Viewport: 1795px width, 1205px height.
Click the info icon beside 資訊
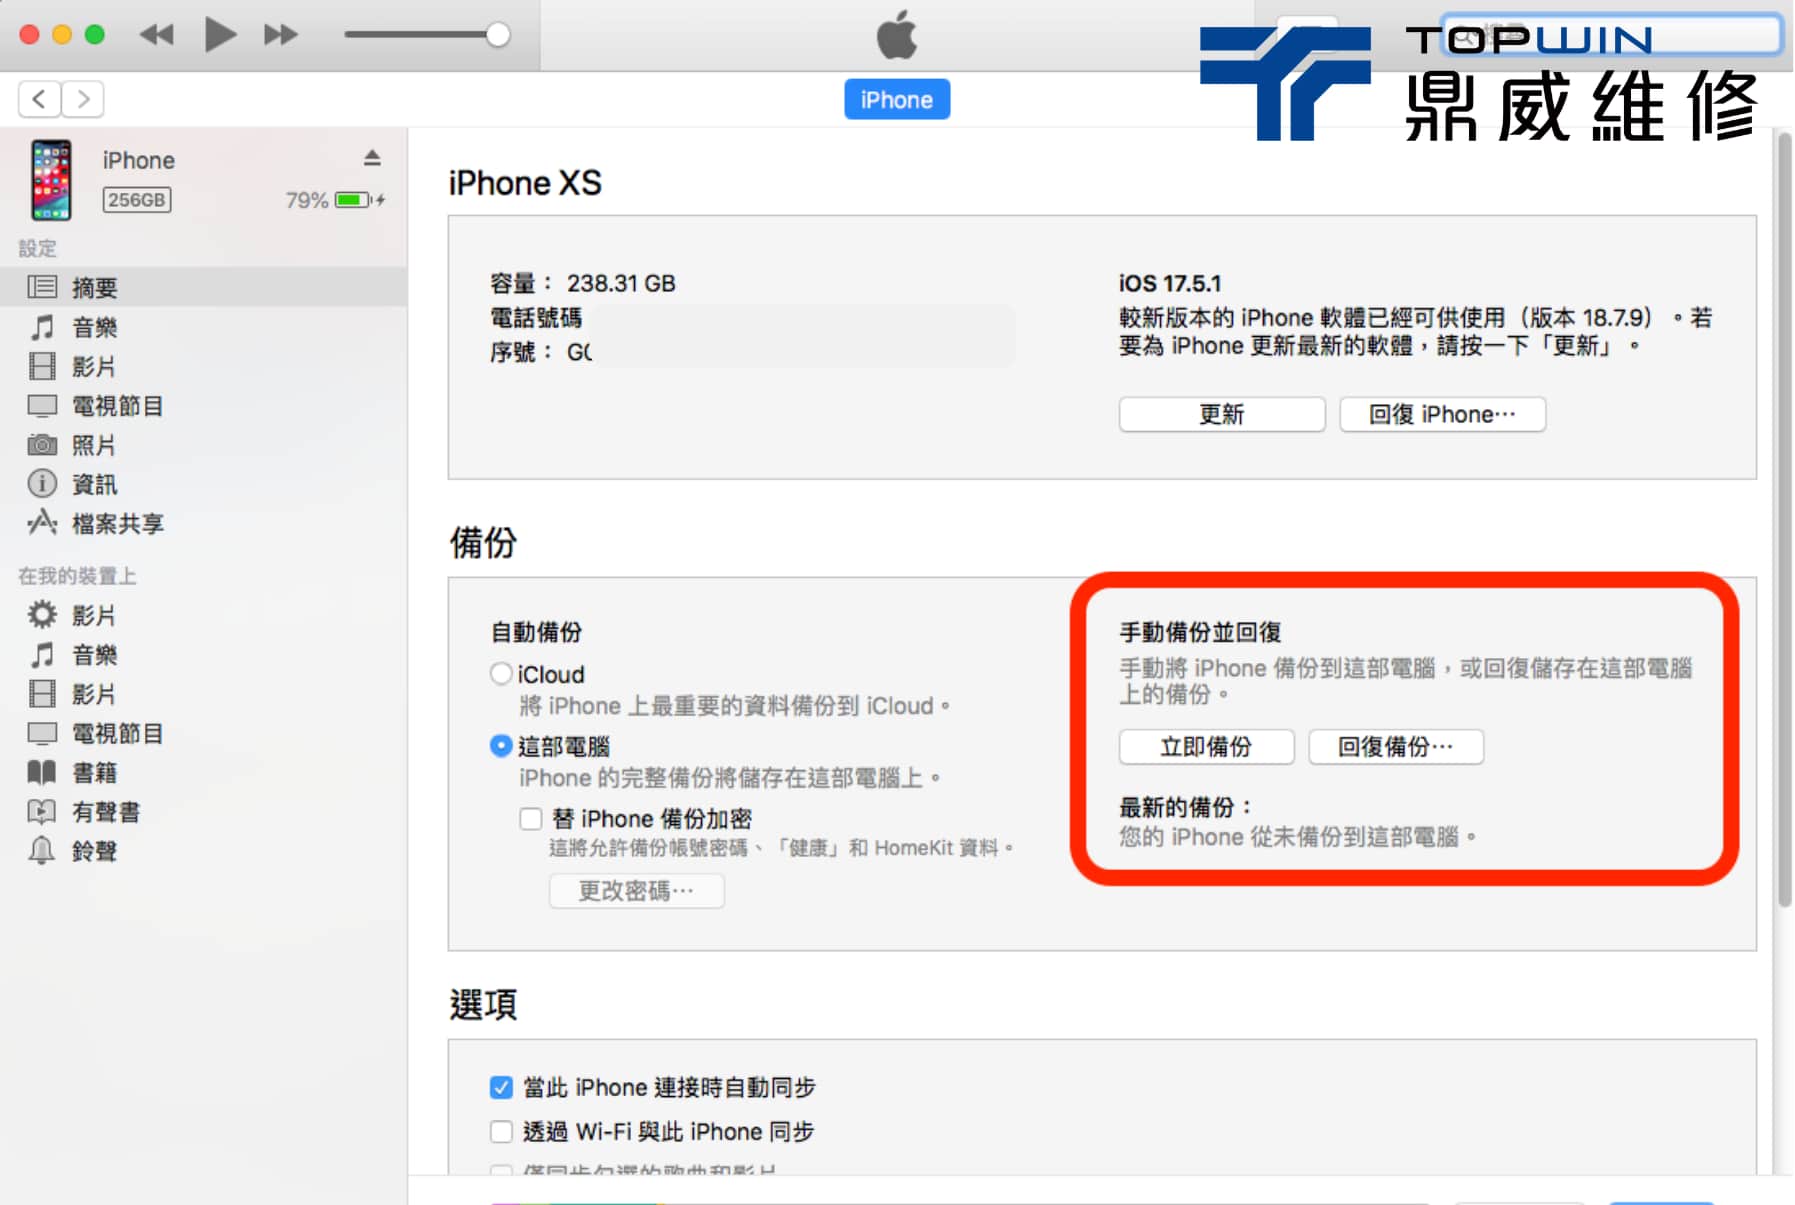[x=42, y=484]
